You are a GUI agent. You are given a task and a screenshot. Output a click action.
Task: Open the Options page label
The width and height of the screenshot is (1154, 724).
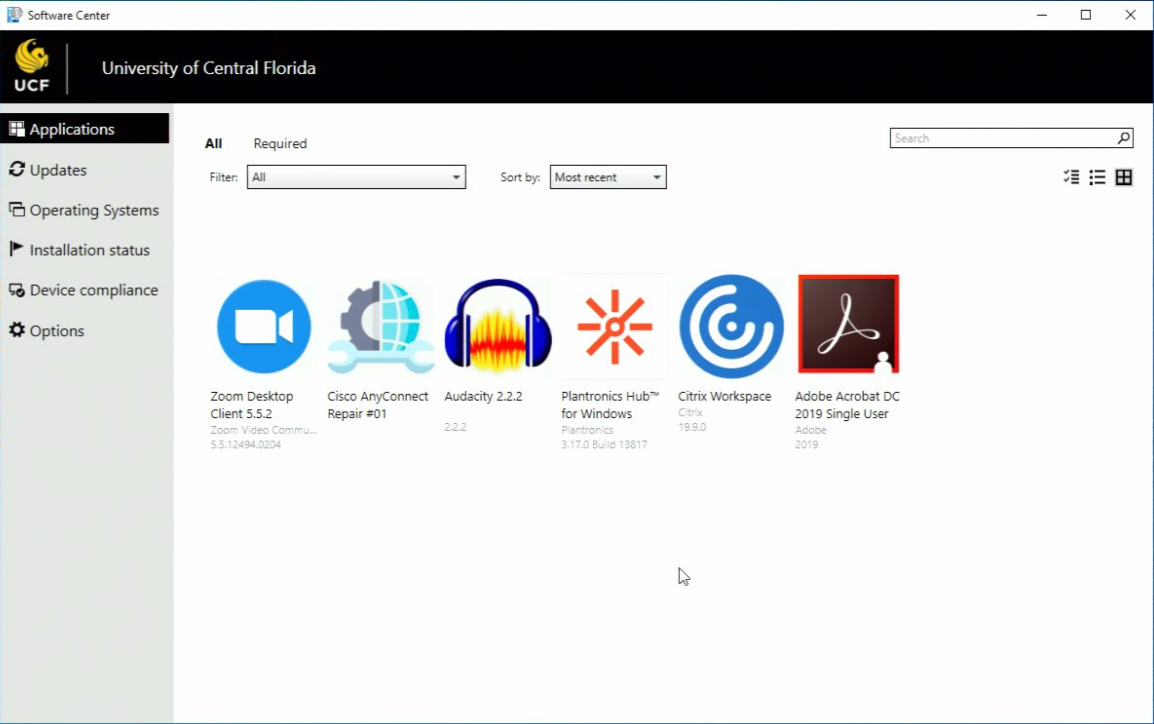pos(57,331)
